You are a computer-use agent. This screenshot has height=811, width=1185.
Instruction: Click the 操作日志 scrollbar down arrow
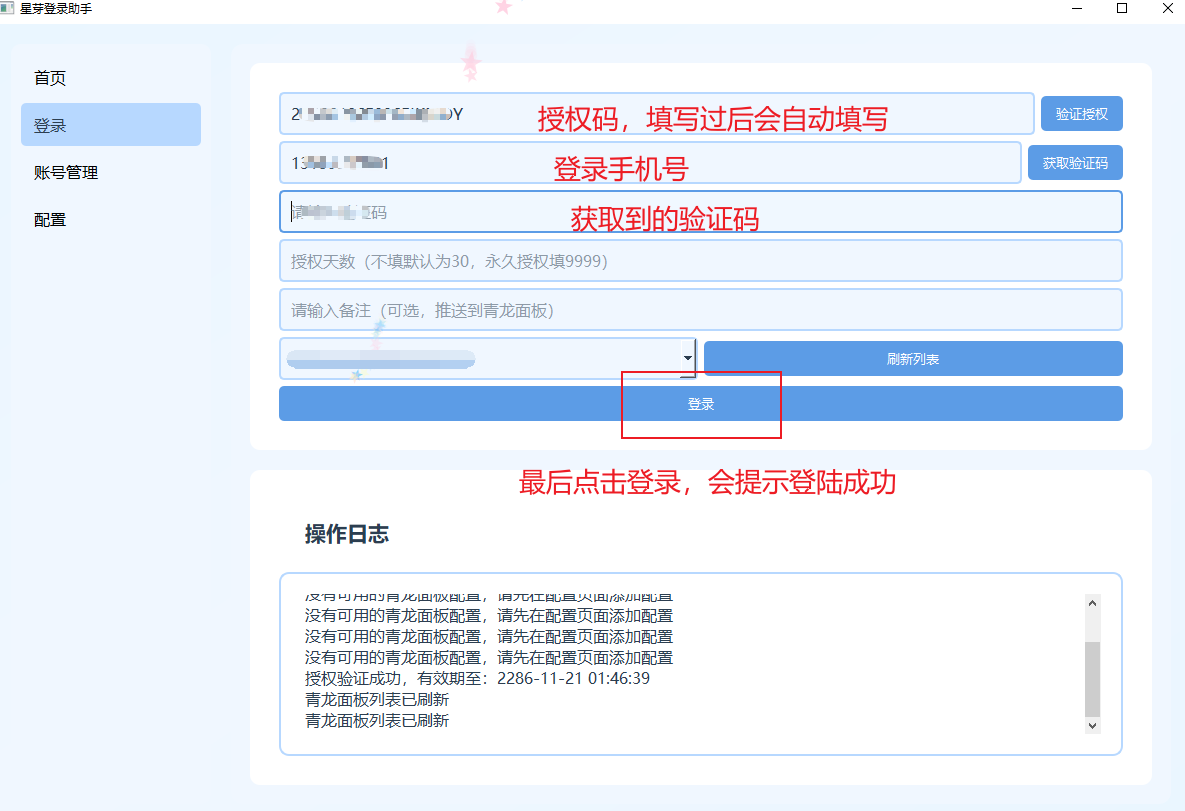(1092, 725)
